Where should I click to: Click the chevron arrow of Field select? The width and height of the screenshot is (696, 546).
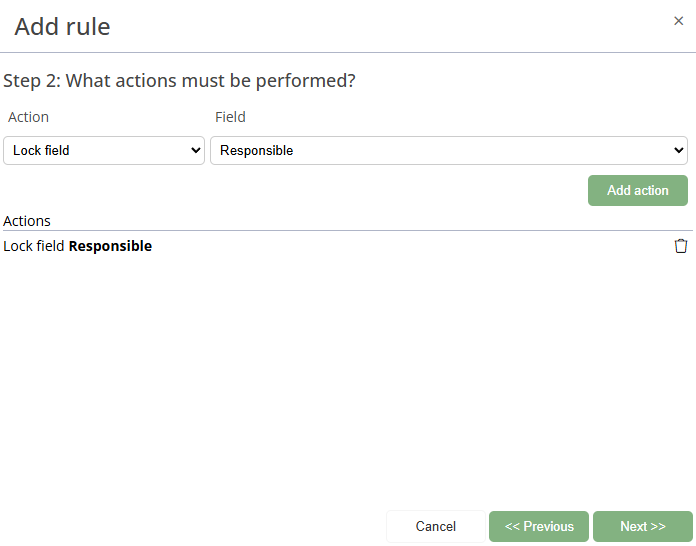coord(679,151)
